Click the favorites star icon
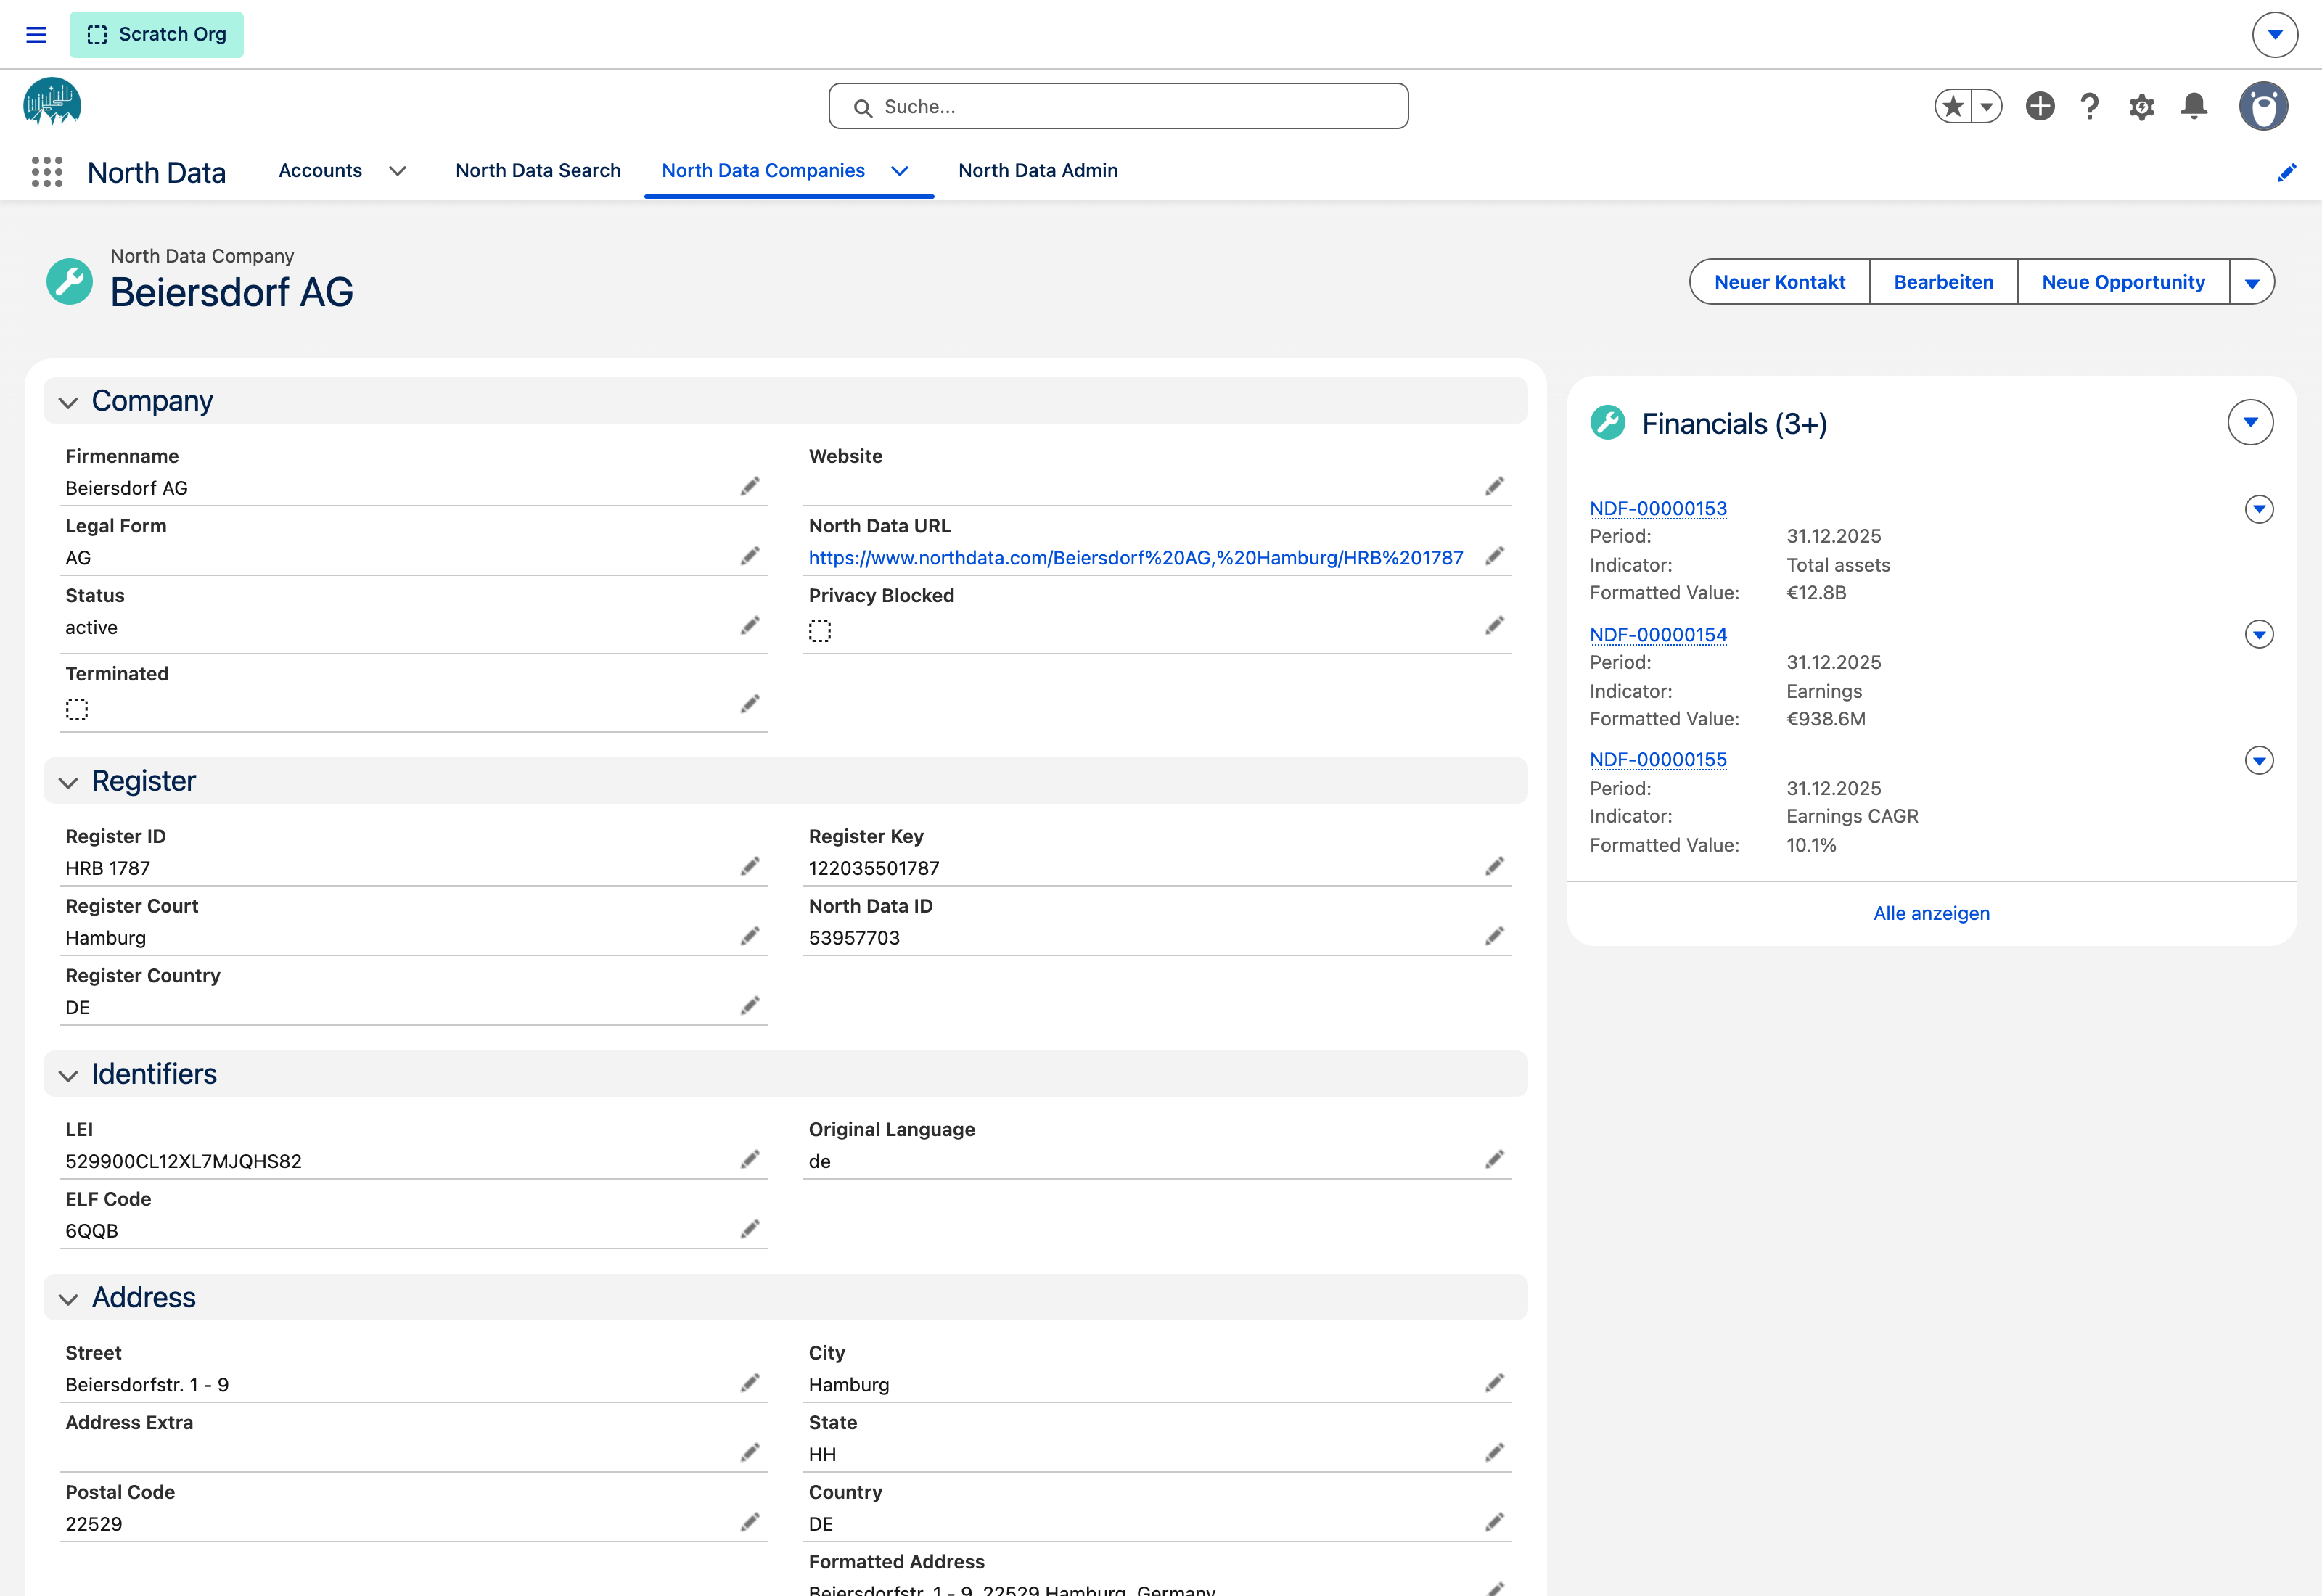Screen dimensions: 2322x1596 tap(1952, 106)
